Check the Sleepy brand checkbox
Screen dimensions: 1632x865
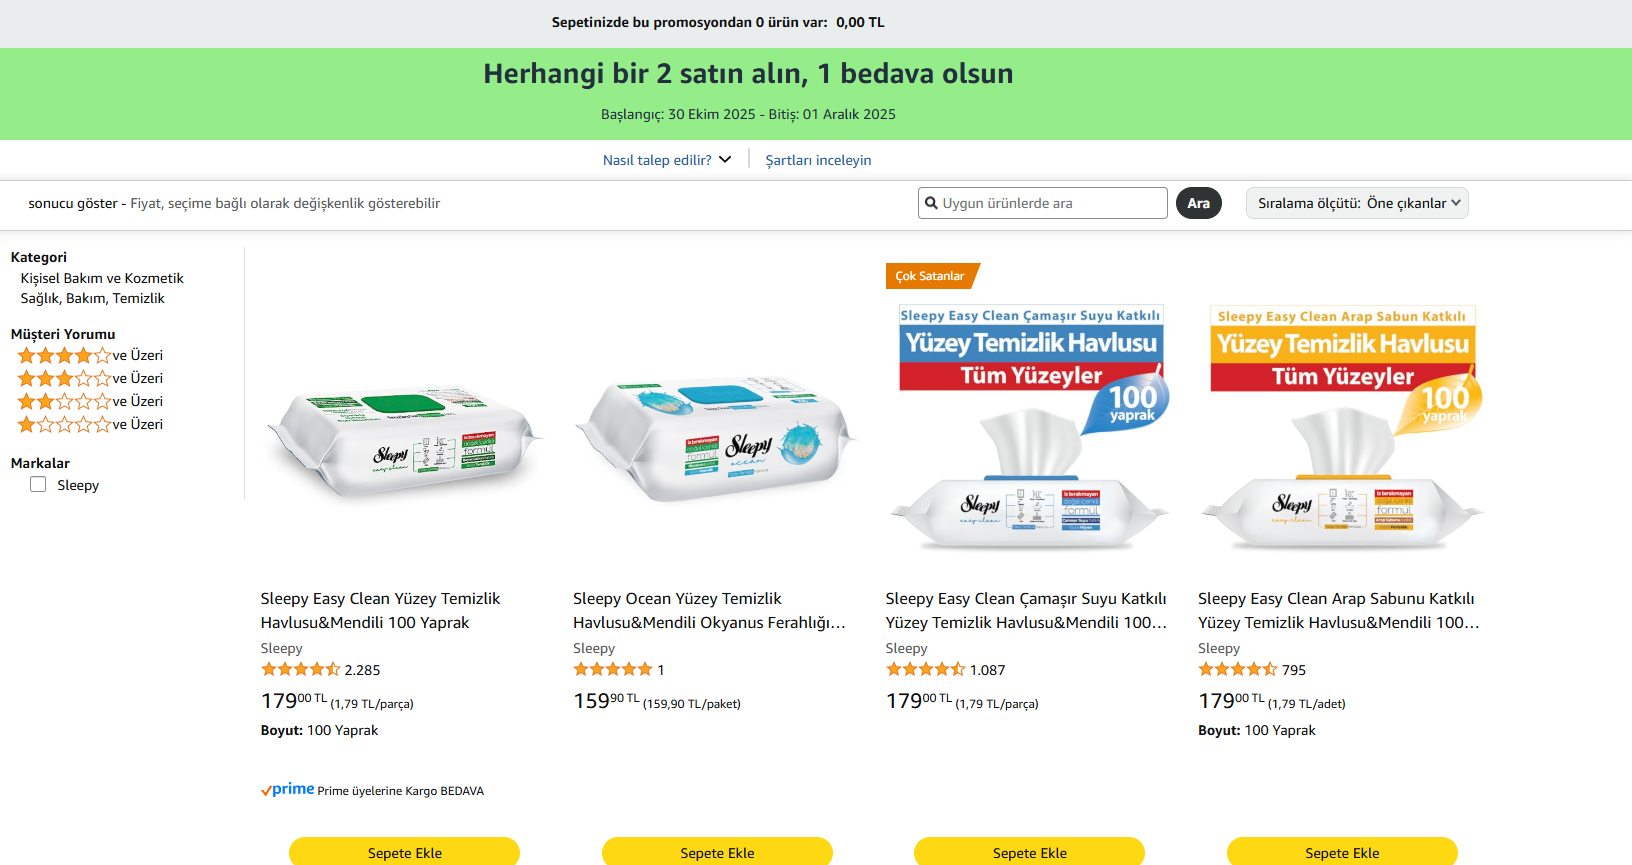coord(39,485)
